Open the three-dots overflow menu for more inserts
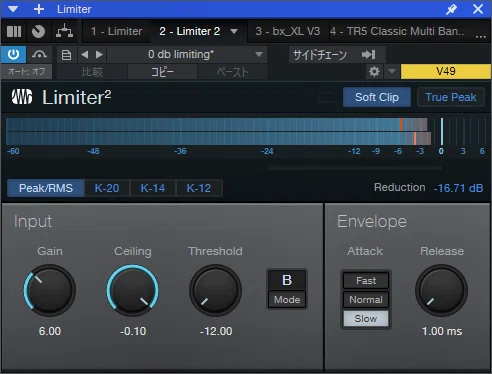This screenshot has height=374, width=492. [480, 36]
